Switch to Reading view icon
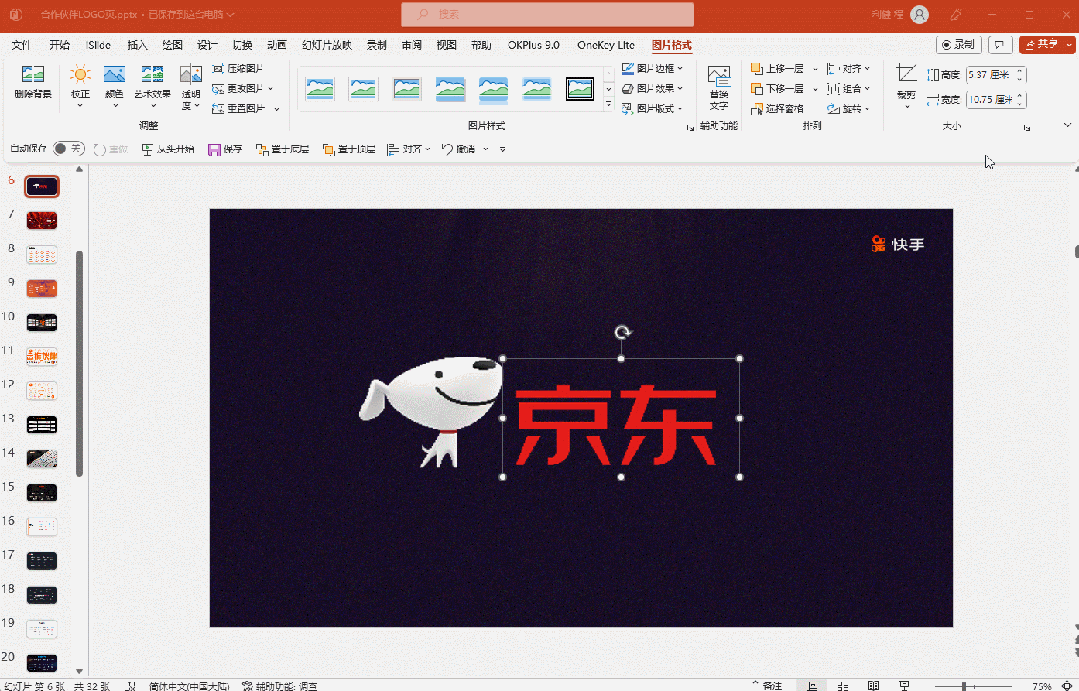The image size is (1079, 691). tap(873, 685)
